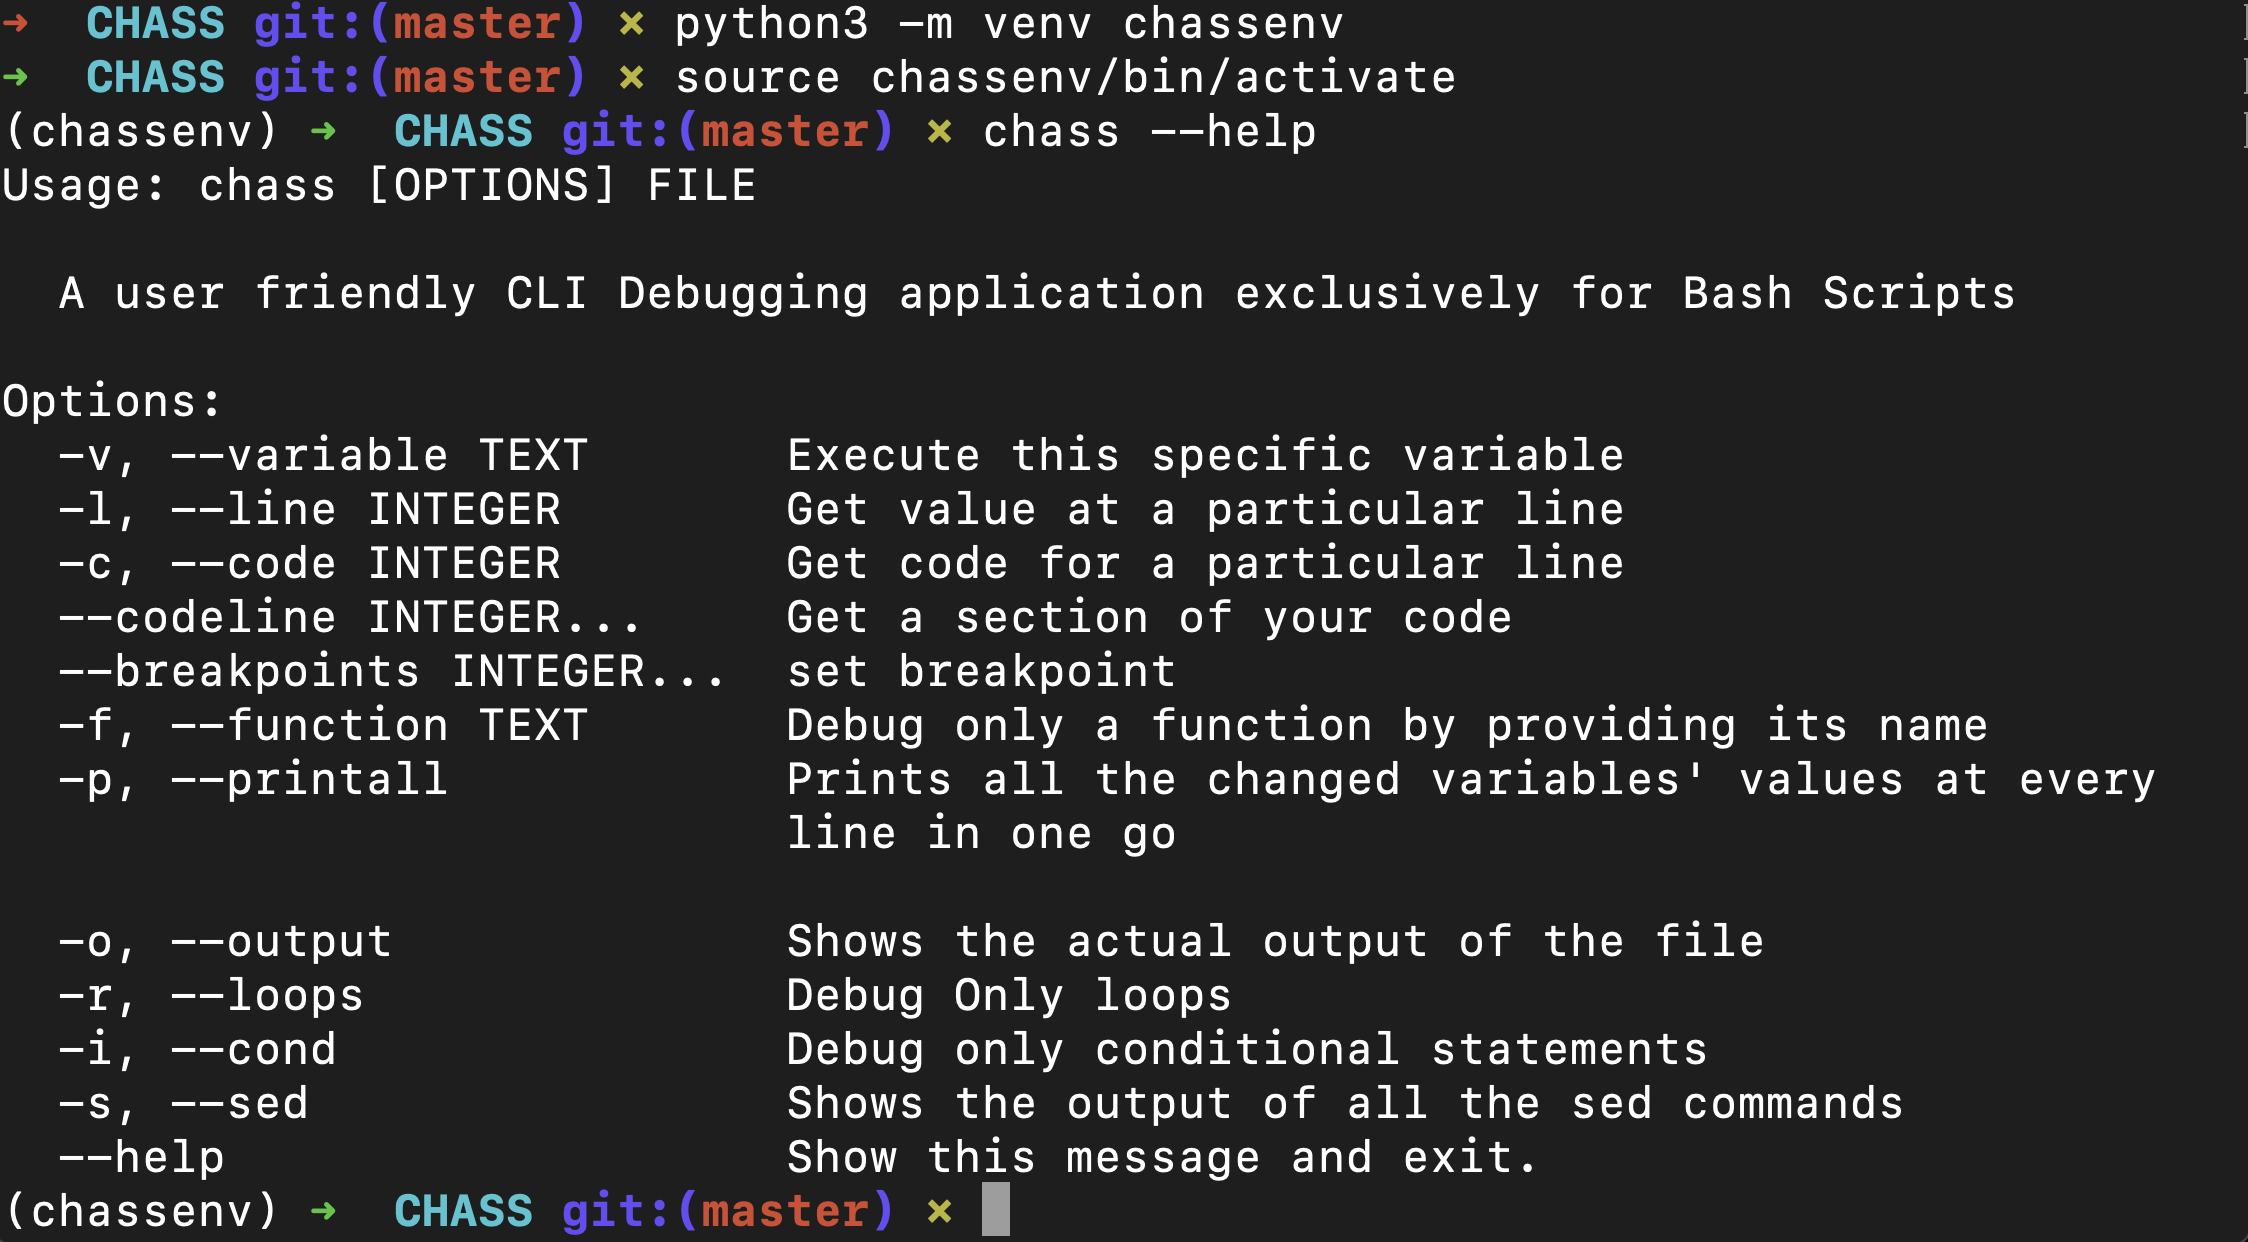Image resolution: width=2248 pixels, height=1242 pixels.
Task: Click the green arrow before the source command line
Action: pos(14,77)
